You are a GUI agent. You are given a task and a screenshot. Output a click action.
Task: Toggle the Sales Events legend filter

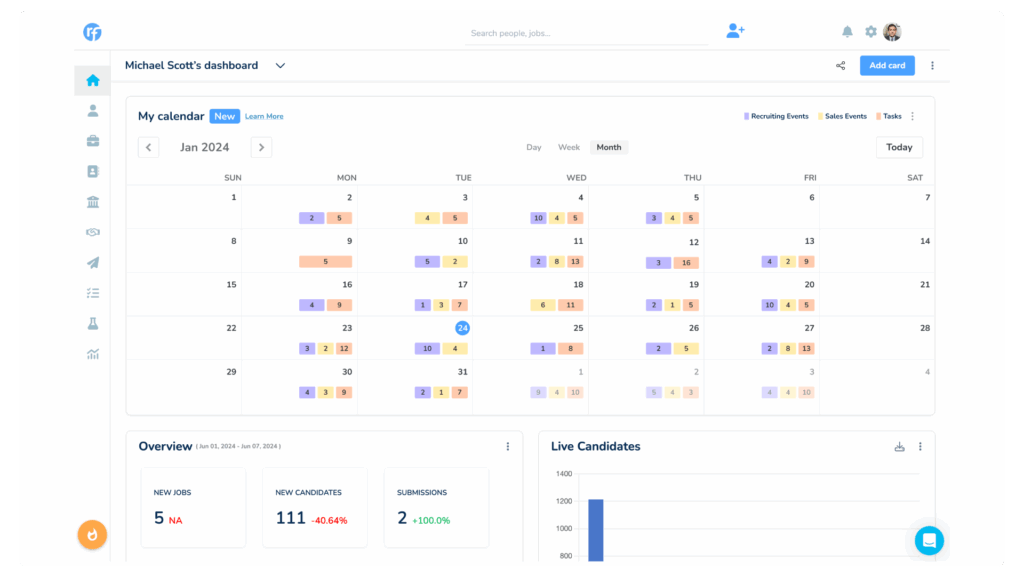click(841, 116)
